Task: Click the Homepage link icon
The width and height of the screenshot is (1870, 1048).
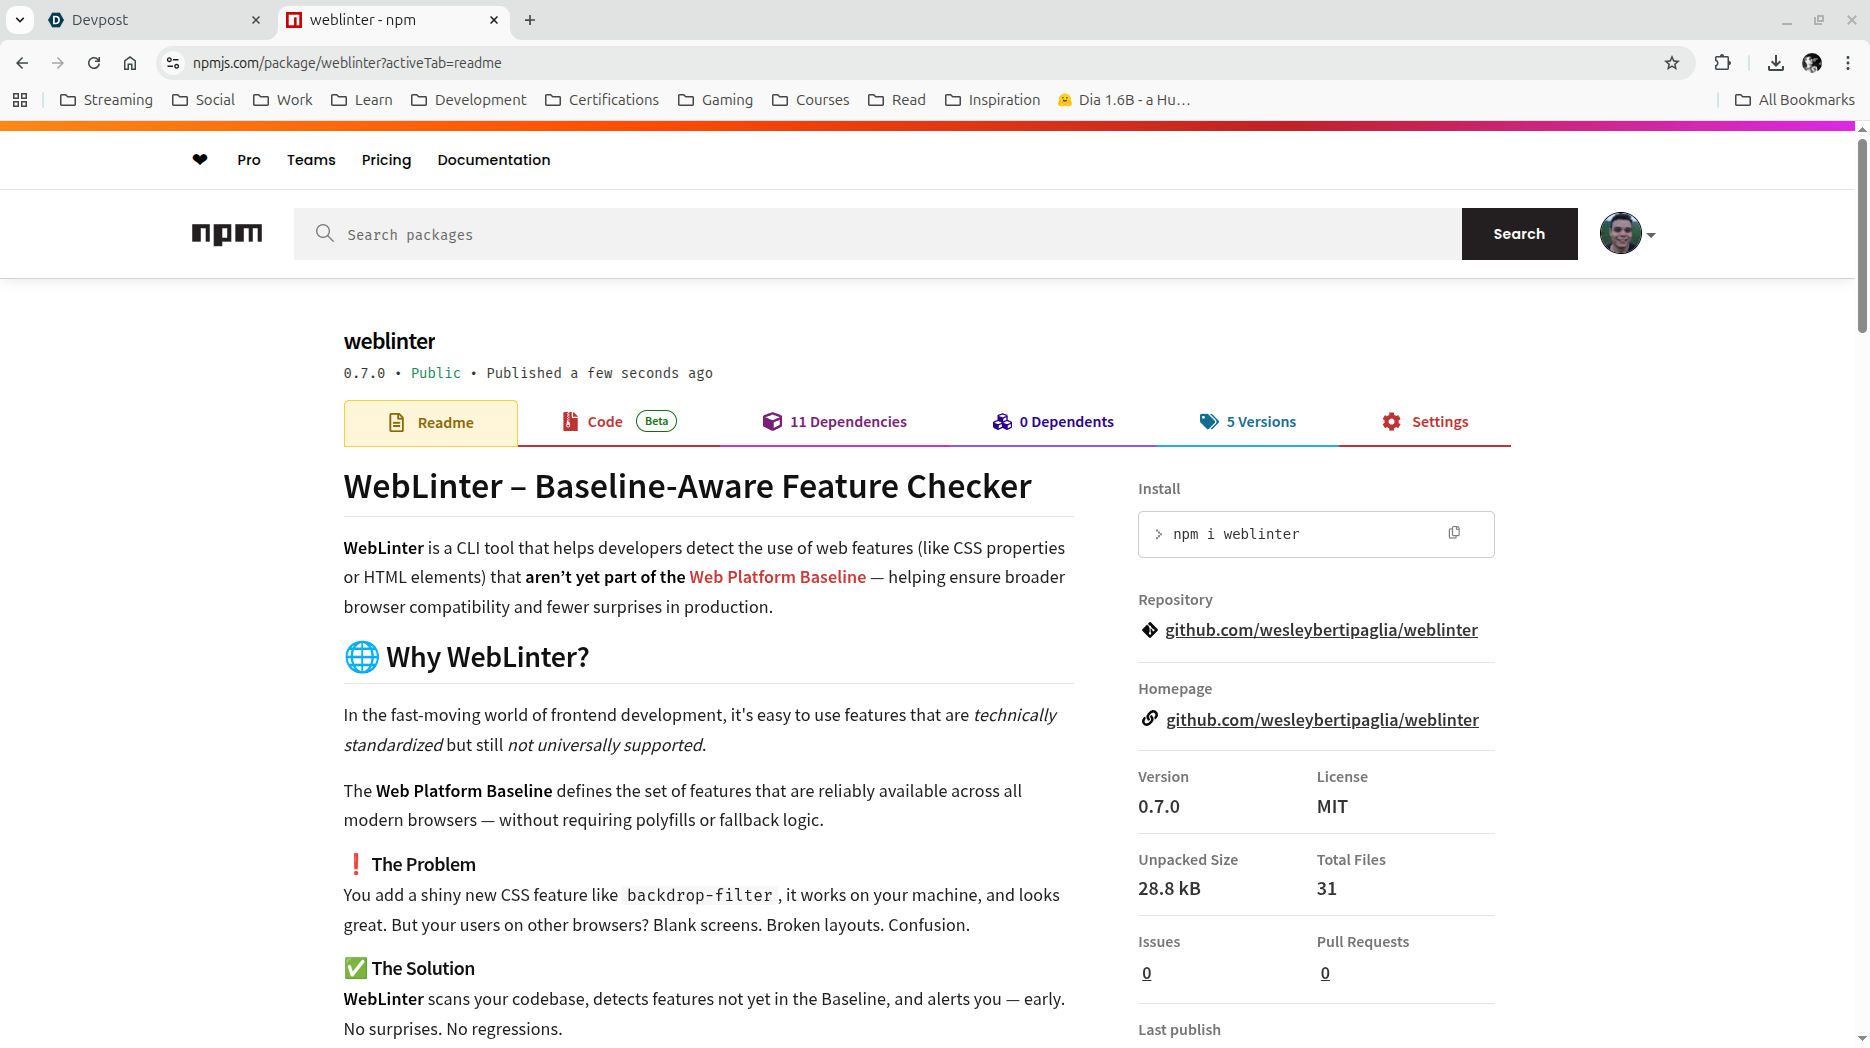Action: tap(1150, 719)
